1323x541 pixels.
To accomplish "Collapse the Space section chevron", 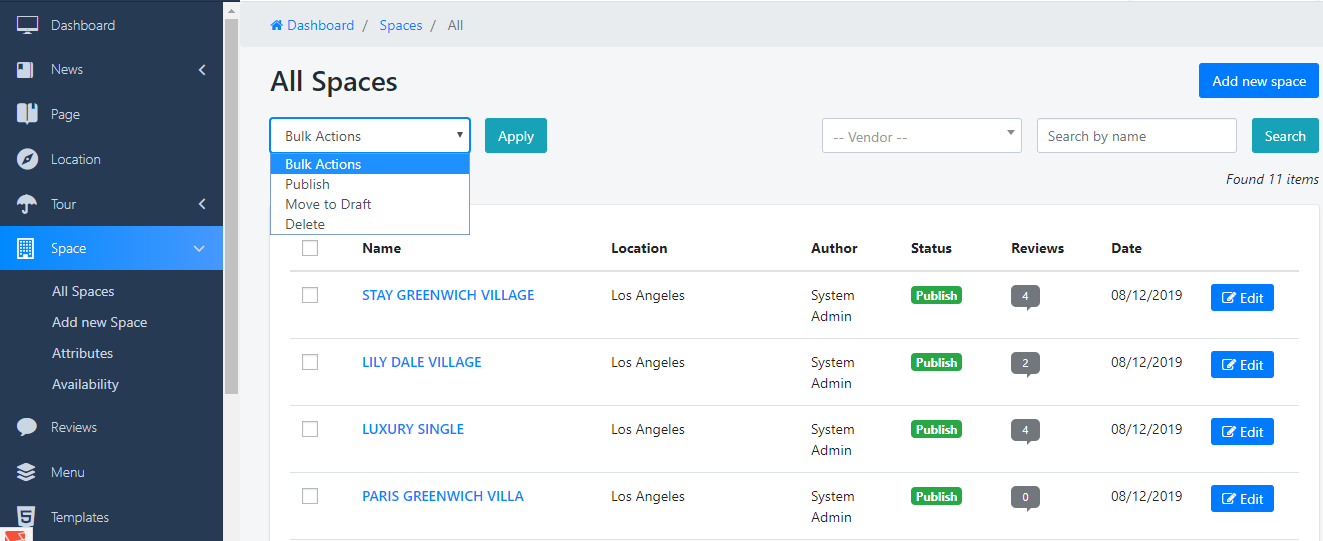I will pyautogui.click(x=199, y=249).
